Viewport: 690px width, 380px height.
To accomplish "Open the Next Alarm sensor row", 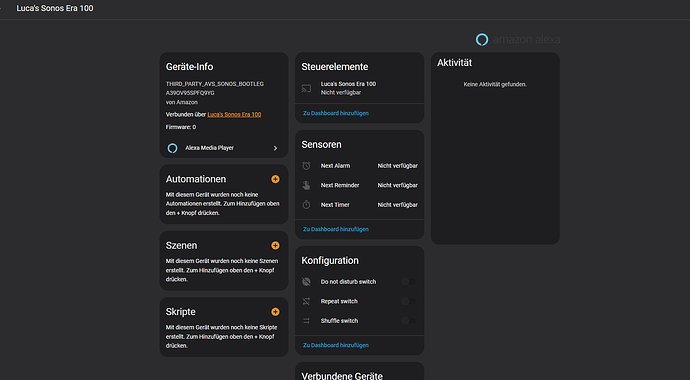I will [360, 166].
